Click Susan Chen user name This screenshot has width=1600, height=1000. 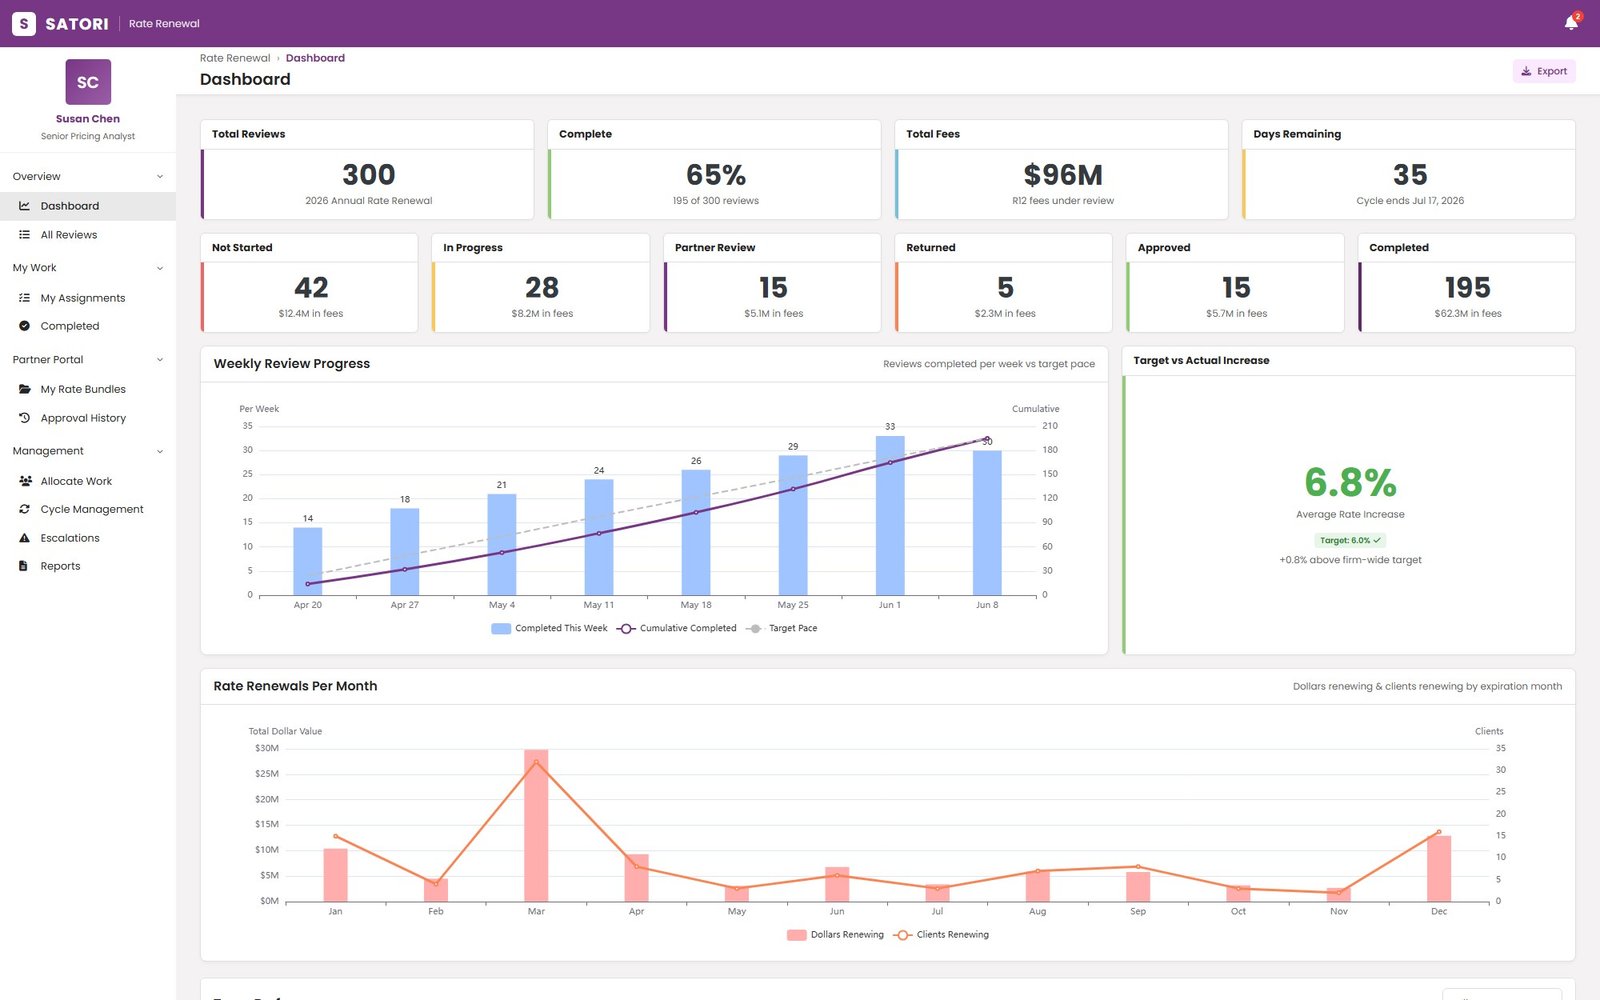point(88,119)
